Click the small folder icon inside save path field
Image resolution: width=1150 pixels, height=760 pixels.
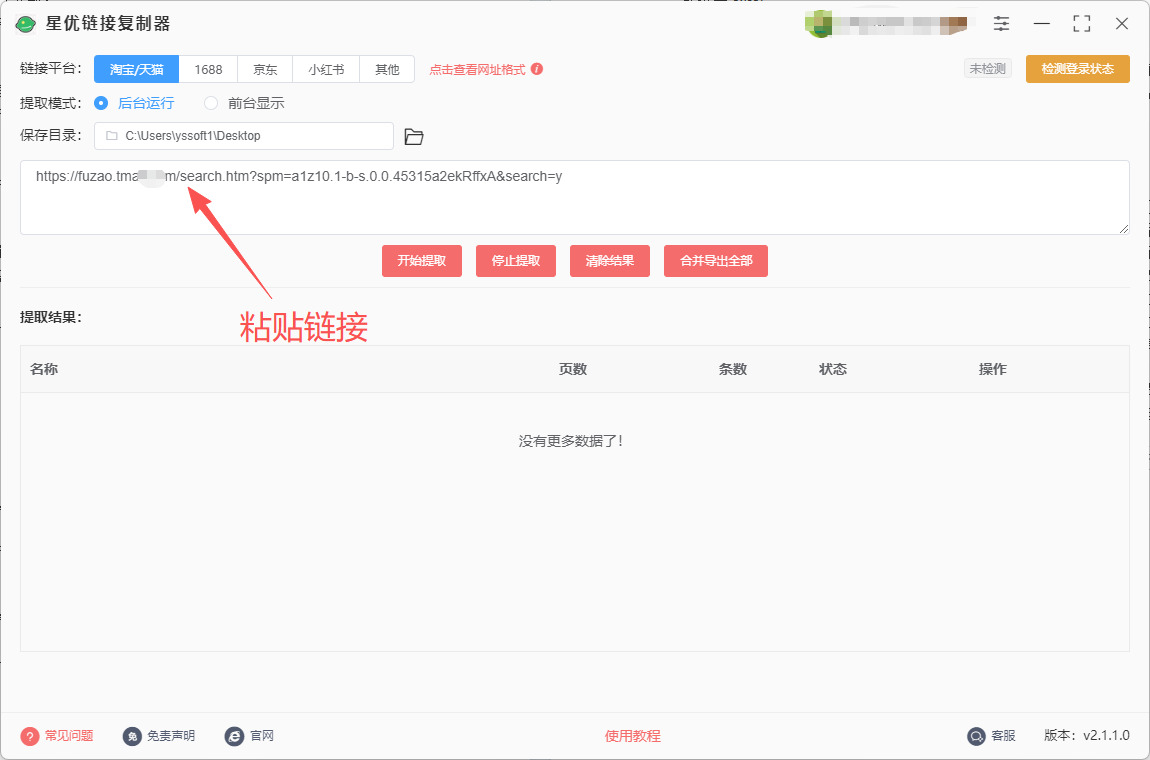111,136
